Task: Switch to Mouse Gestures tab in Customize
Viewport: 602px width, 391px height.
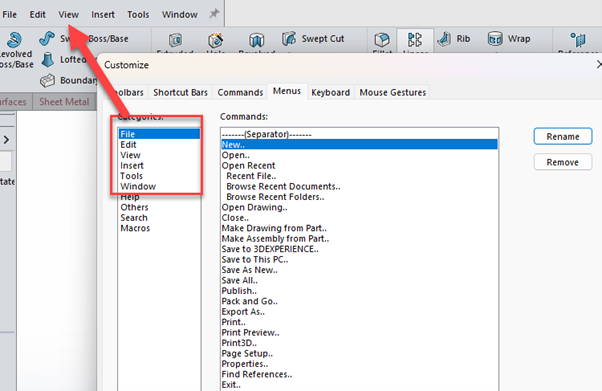Action: tap(393, 93)
